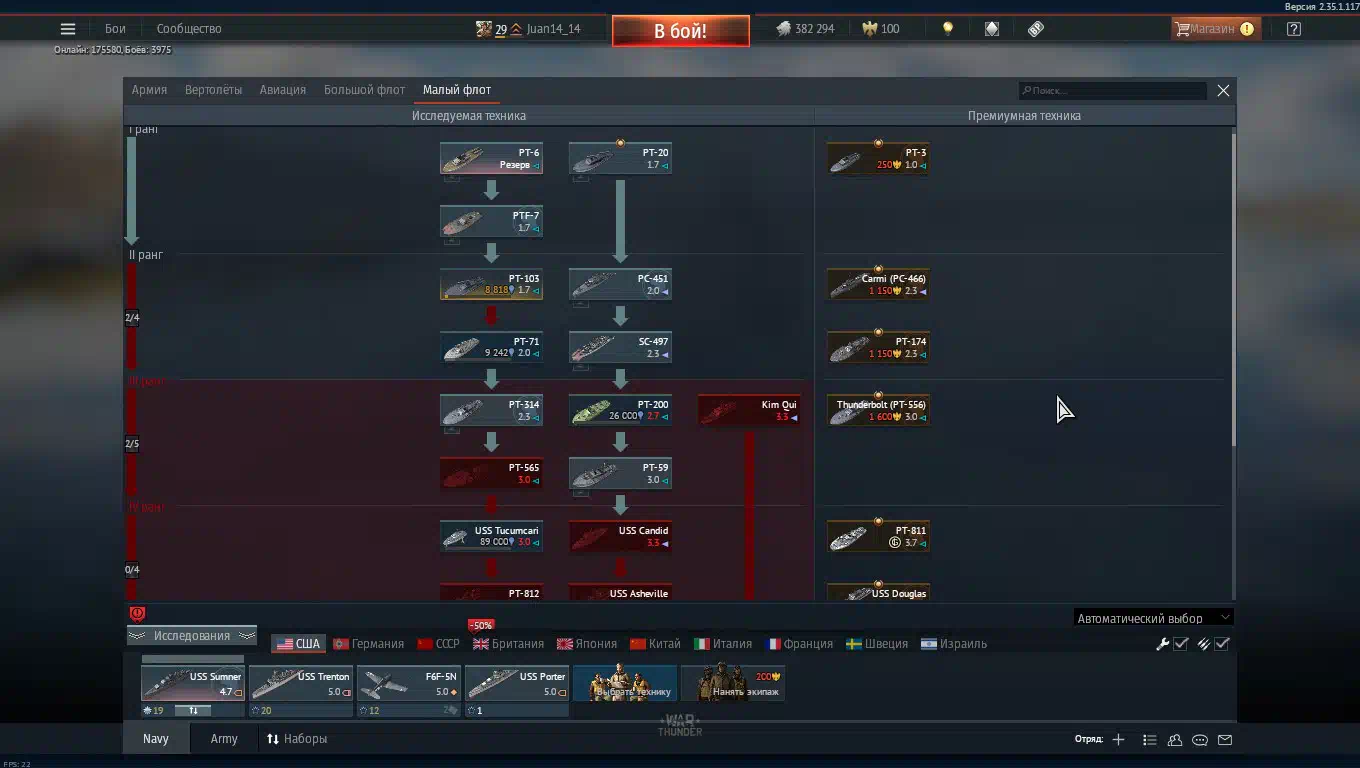Viewport: 1360px width, 768px height.
Task: Select premium PT-174 boat
Action: tap(878, 347)
